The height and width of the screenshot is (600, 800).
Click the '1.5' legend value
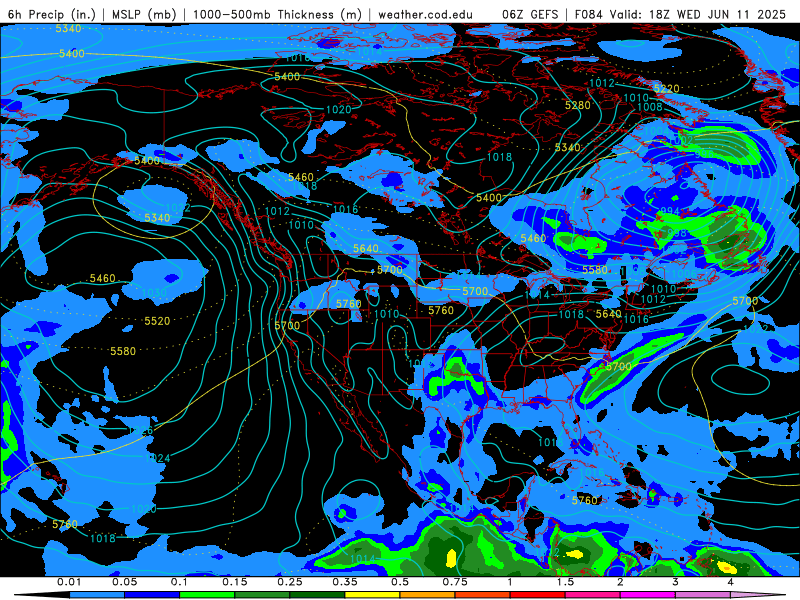click(x=565, y=582)
